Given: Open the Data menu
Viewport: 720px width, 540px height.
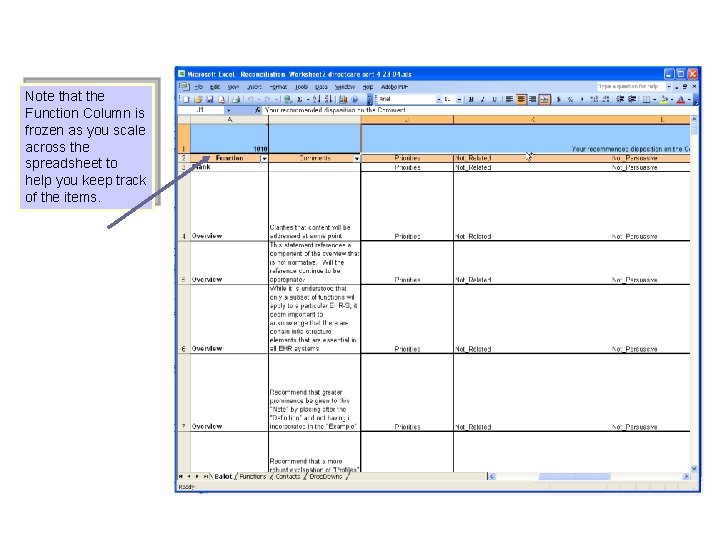Looking at the screenshot, I should point(321,87).
